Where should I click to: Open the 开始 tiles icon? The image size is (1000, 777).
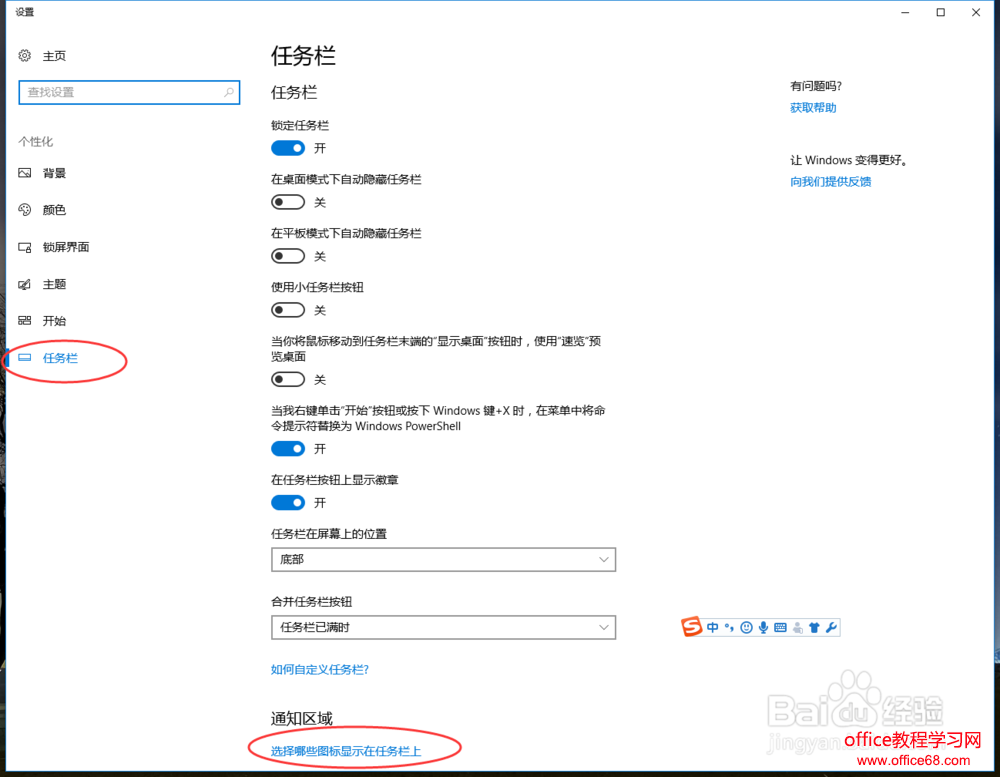coord(25,320)
